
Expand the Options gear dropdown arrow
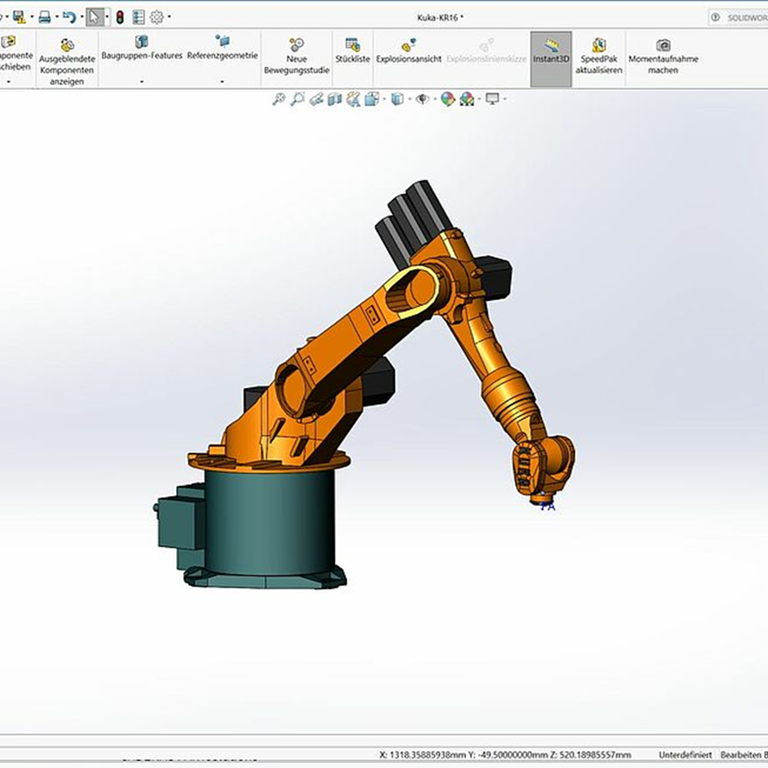pos(169,17)
